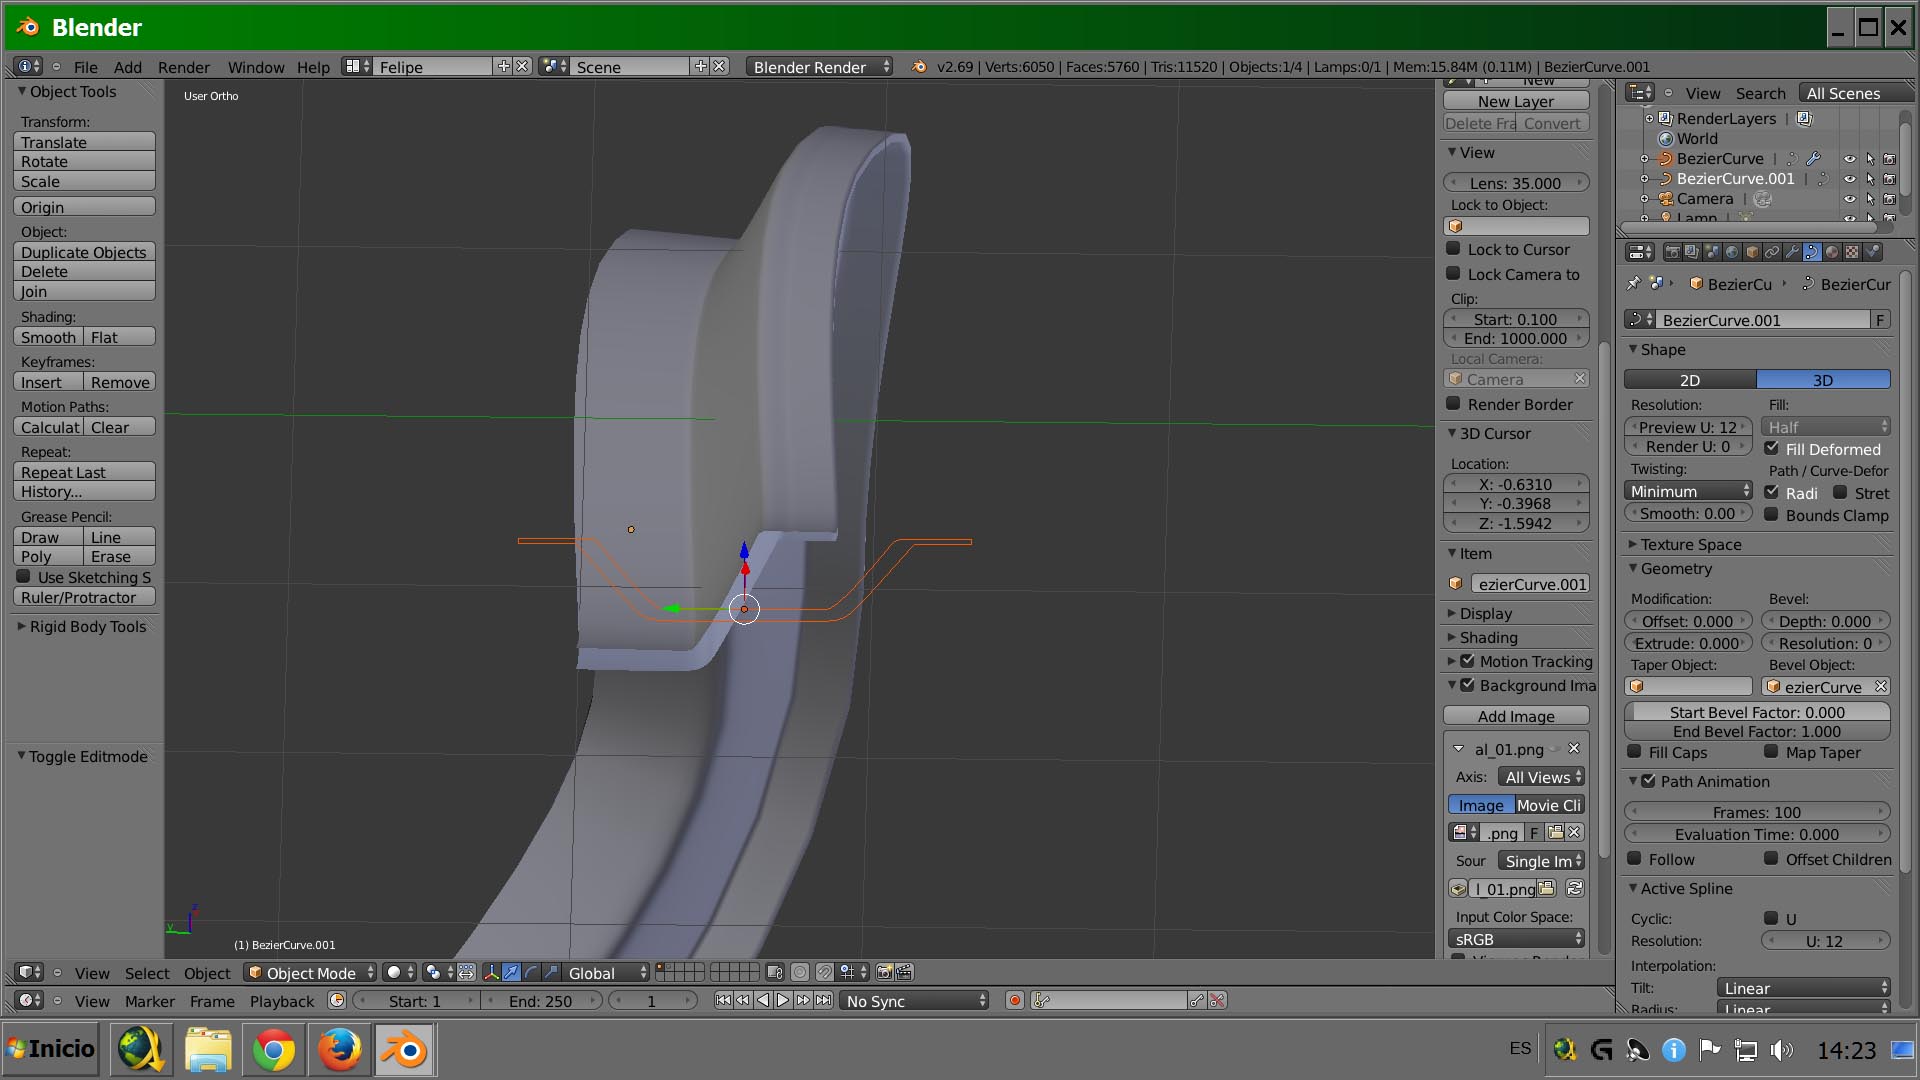Switch shape to 2D
The height and width of the screenshot is (1080, 1920).
coord(1689,380)
